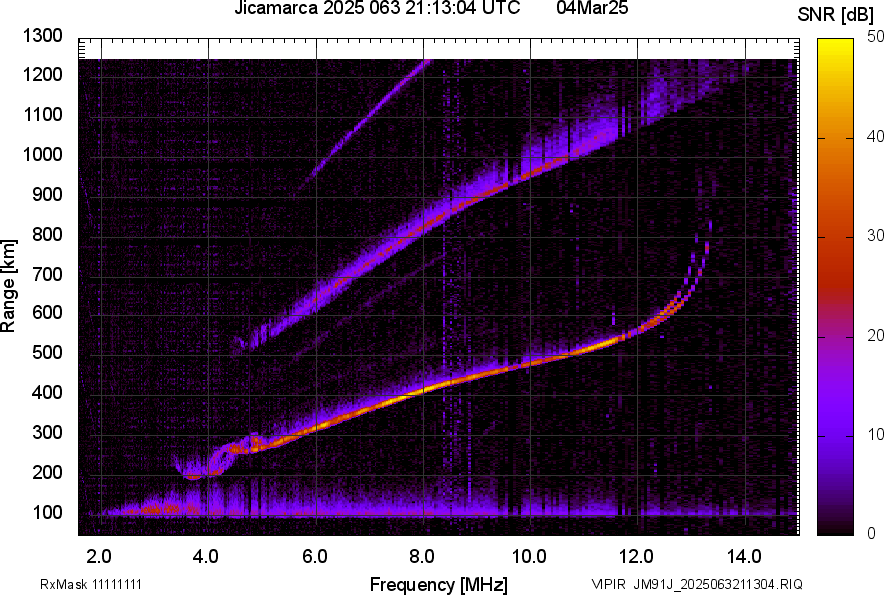Screen dimensions: 884x595
Task: Click the file name 'JM91J_2025063211304.RIQ'
Action: [718, 584]
